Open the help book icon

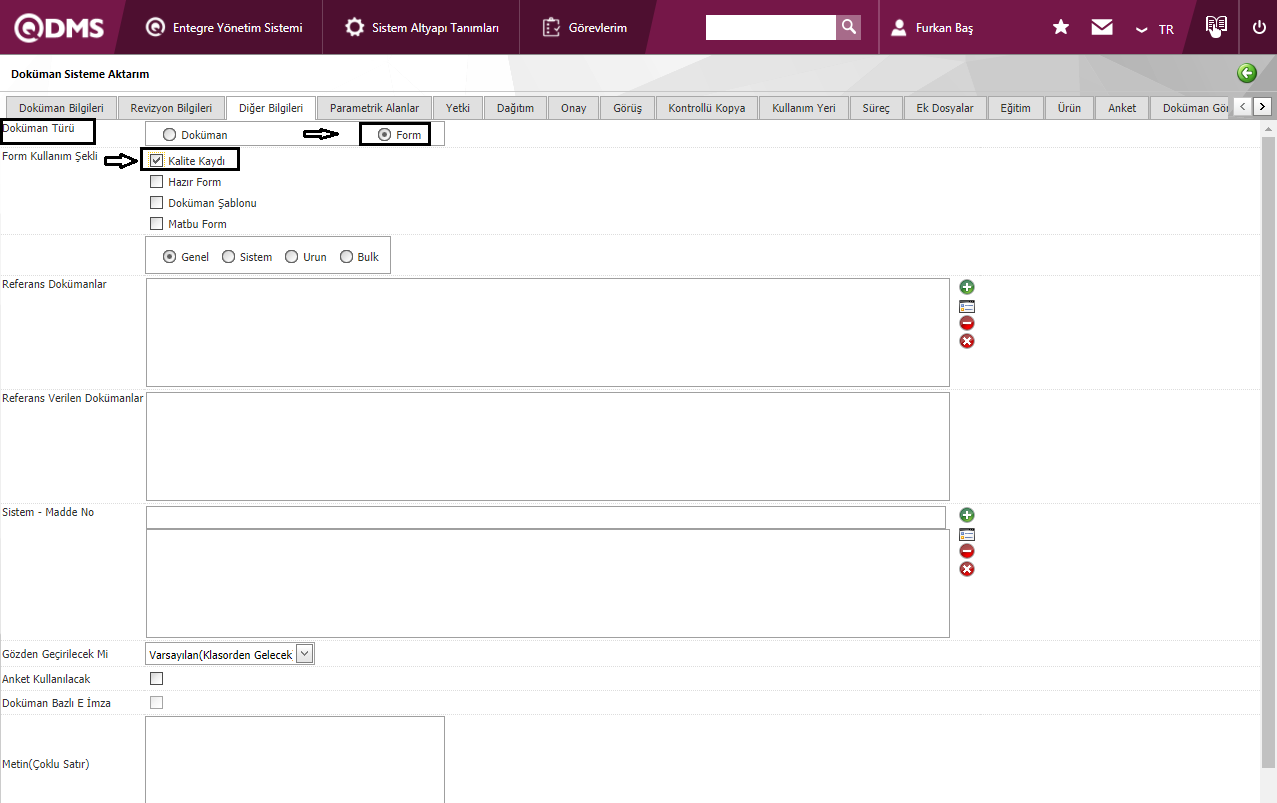click(1216, 27)
